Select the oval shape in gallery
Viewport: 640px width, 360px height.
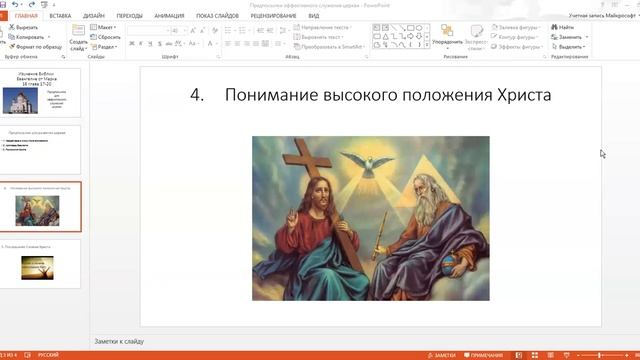pyautogui.click(x=419, y=28)
